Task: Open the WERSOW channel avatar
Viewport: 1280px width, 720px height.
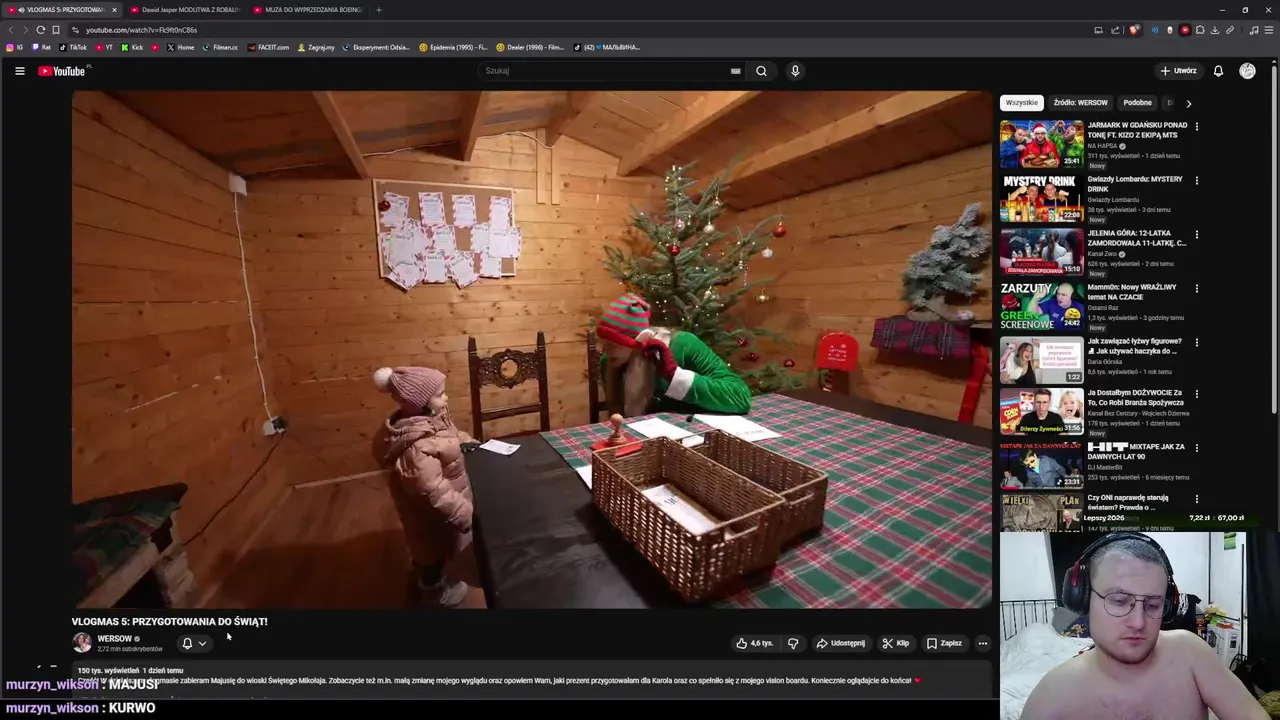Action: pos(82,643)
